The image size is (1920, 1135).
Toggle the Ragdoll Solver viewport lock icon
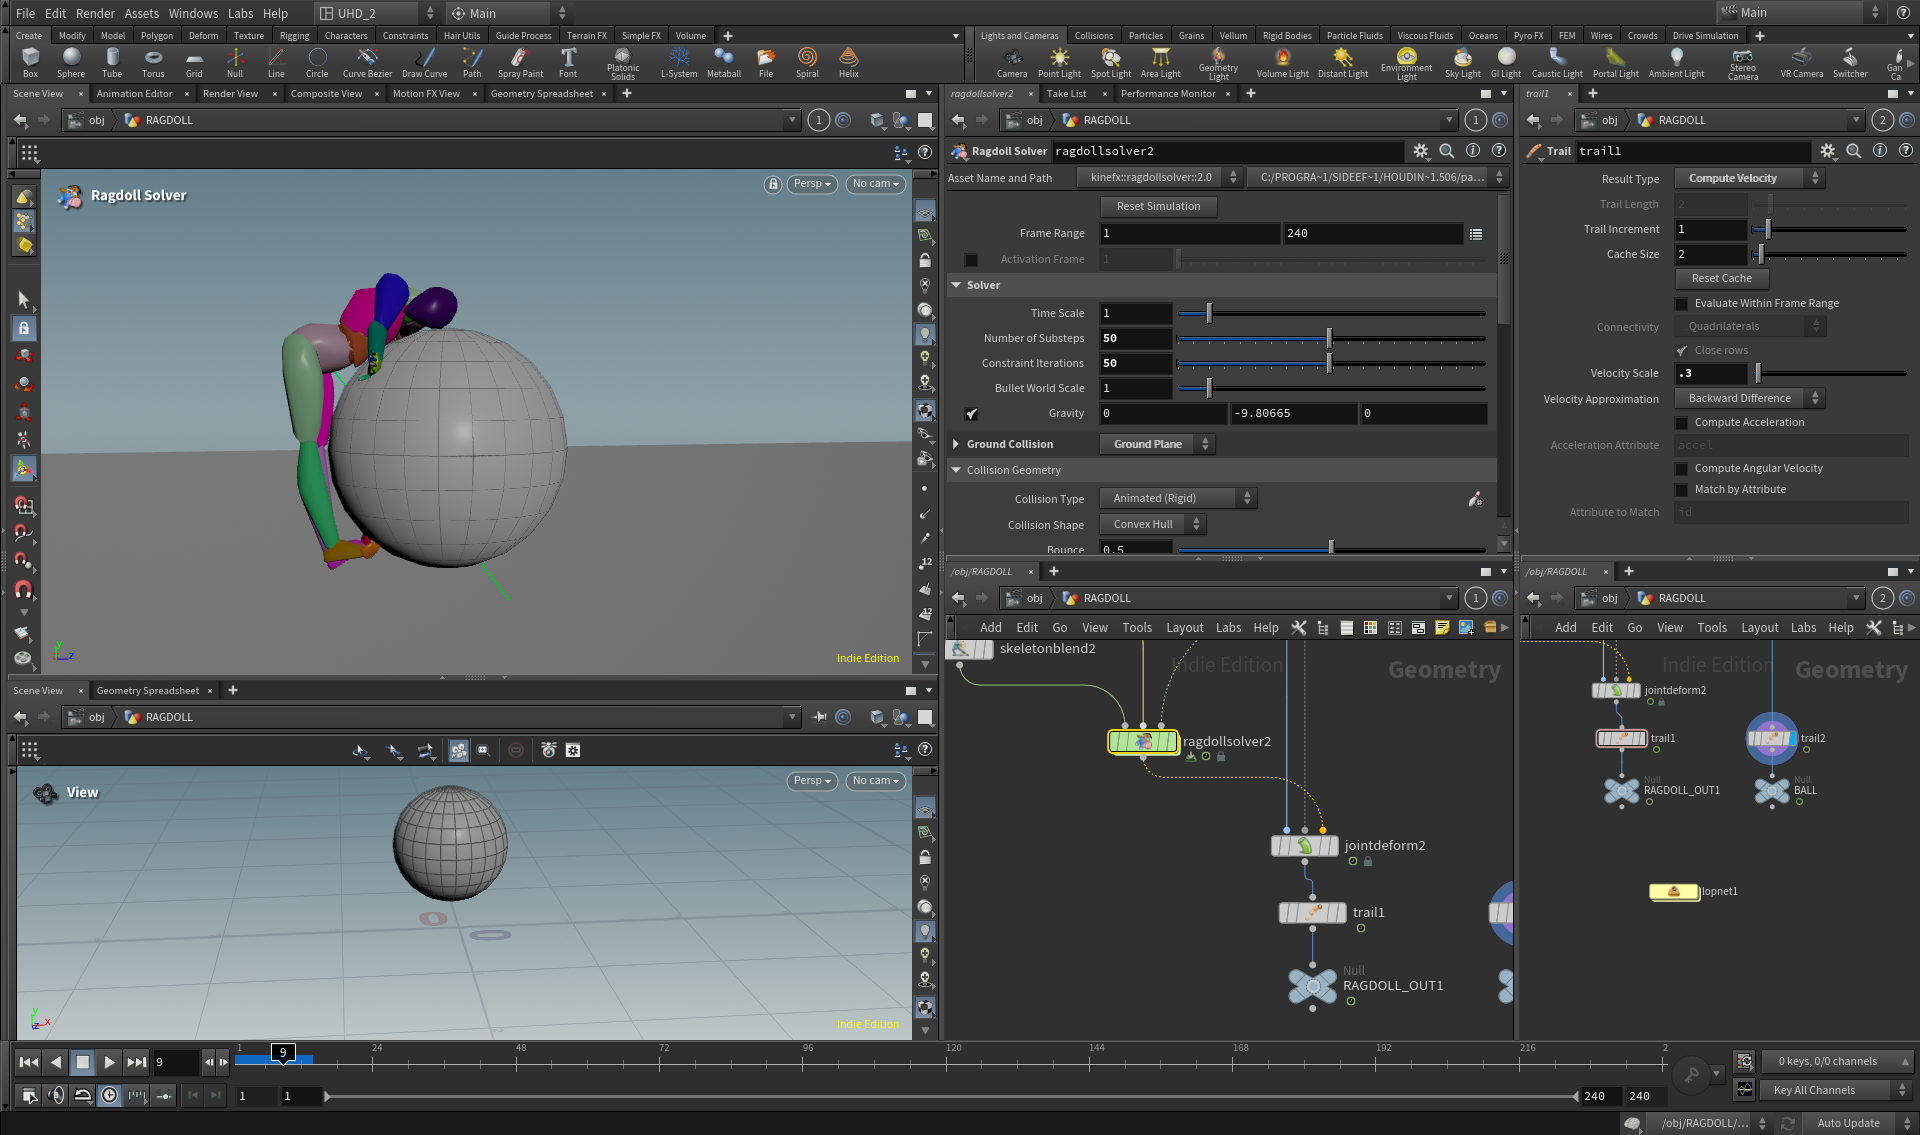773,184
